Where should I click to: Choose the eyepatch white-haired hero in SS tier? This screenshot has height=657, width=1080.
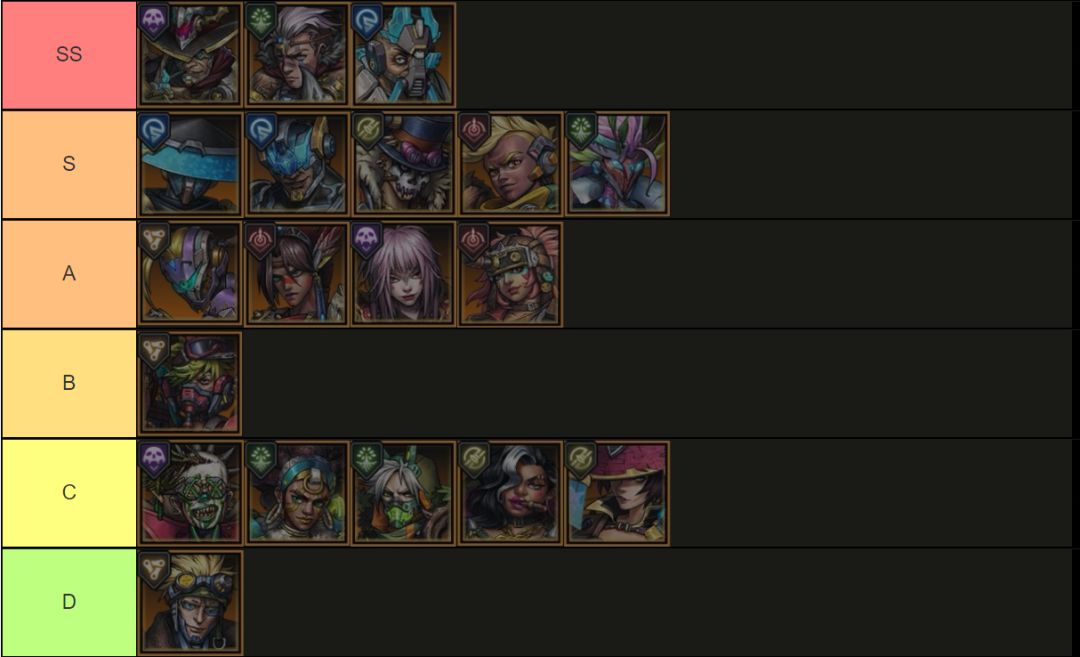(x=297, y=54)
